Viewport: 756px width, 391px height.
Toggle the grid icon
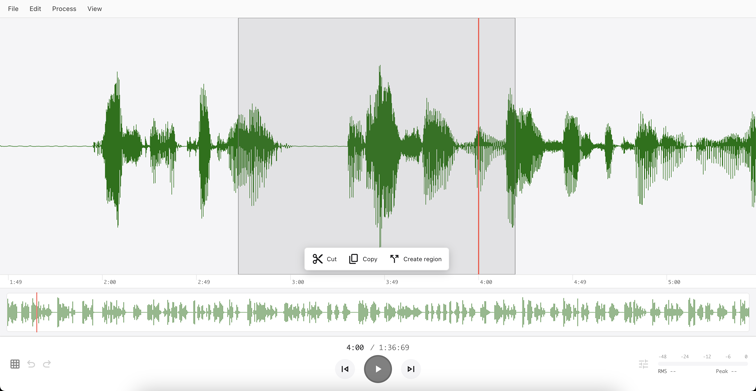(x=15, y=364)
